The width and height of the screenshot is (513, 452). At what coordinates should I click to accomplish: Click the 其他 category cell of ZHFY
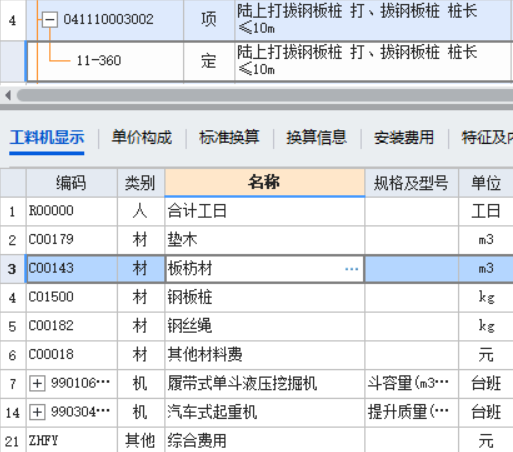141,441
